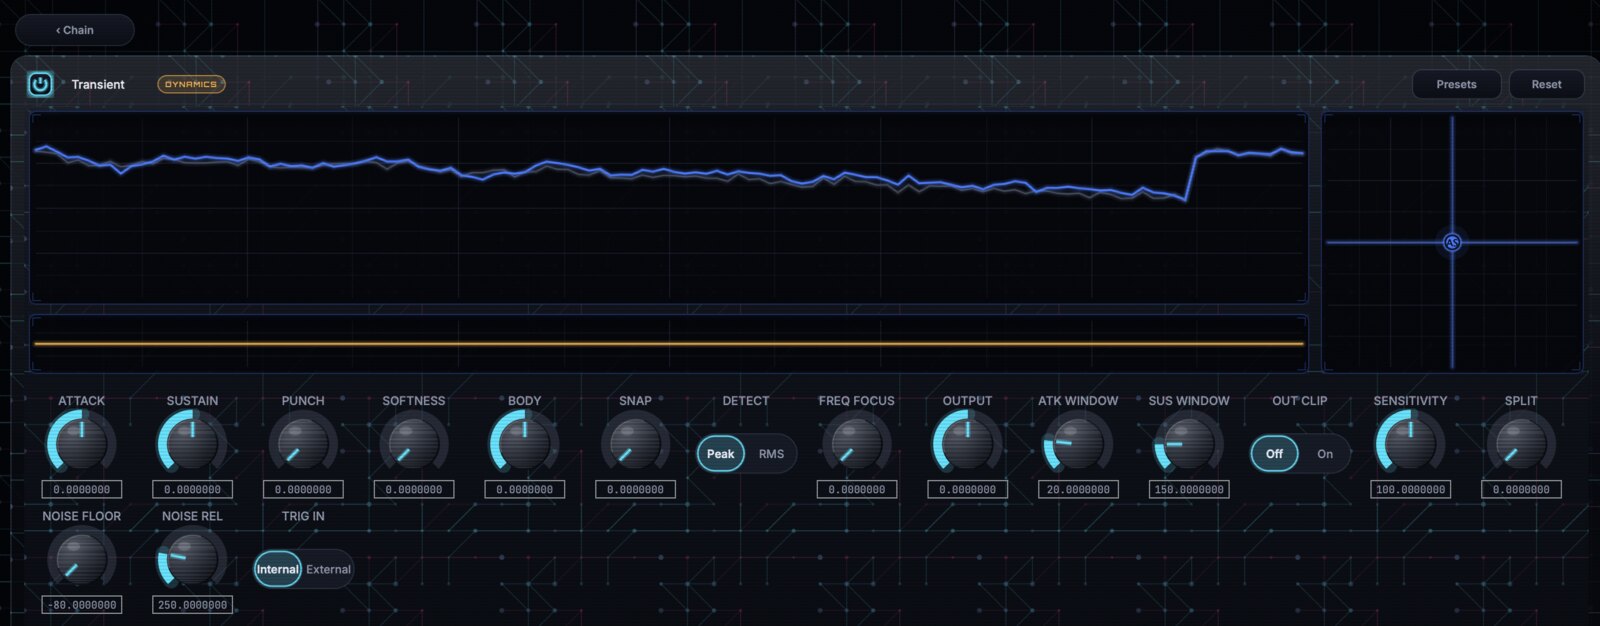Click the SPLIT knob
Screen dimensions: 1600x626
1521,443
